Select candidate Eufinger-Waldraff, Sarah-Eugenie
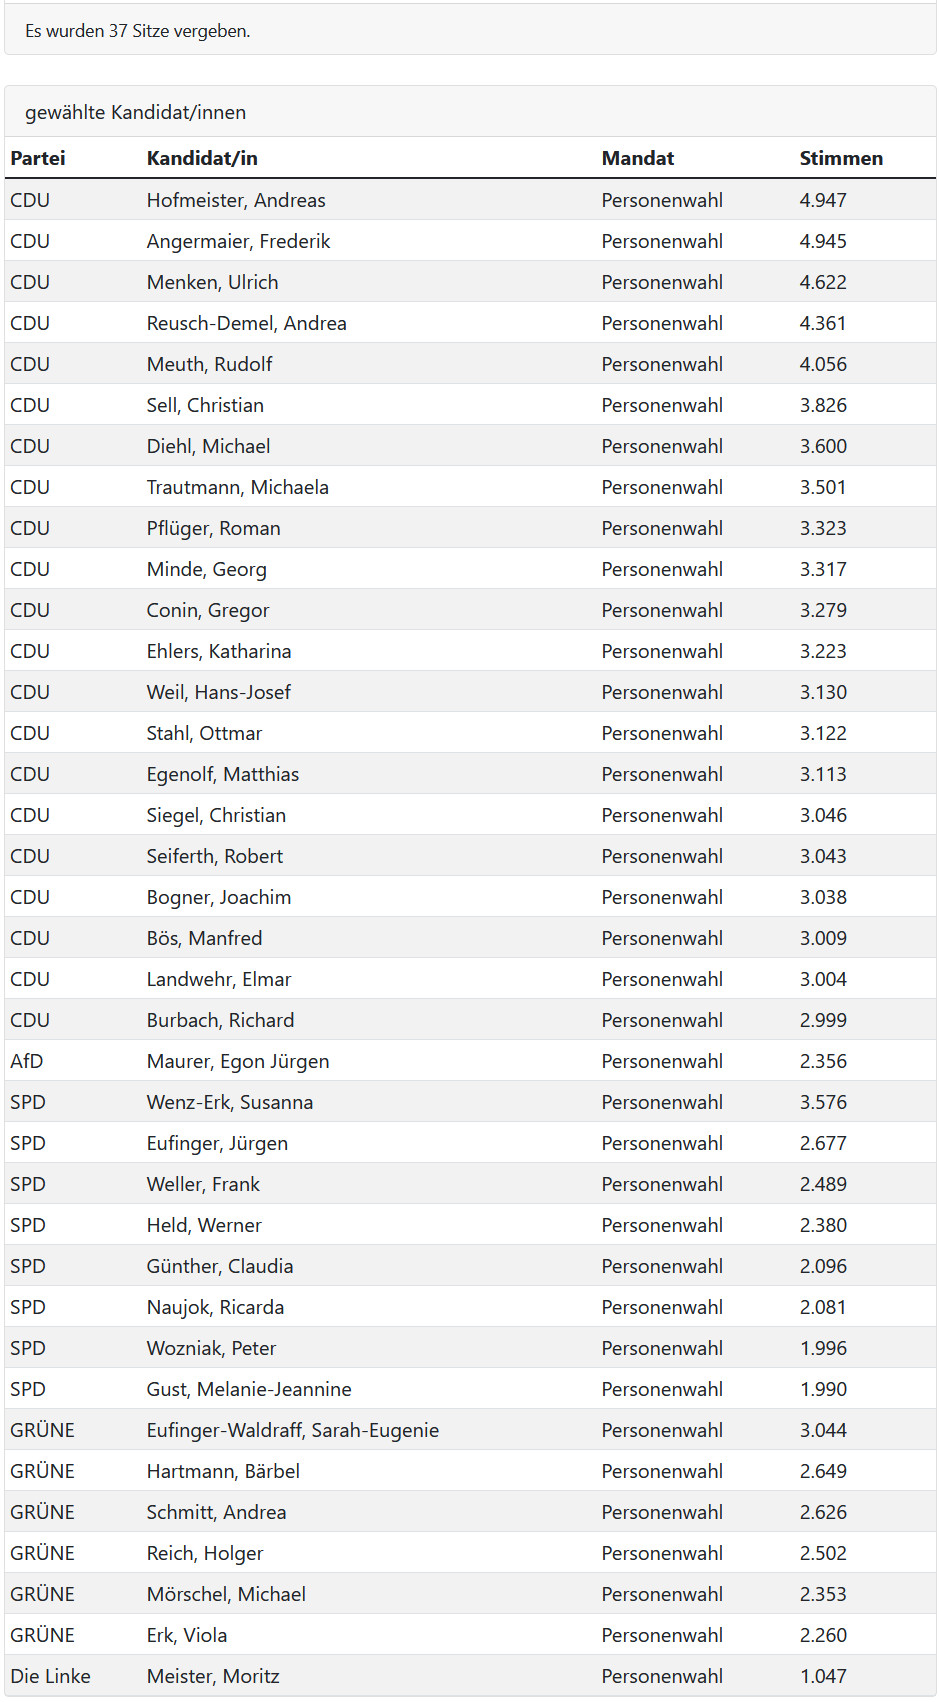The image size is (939, 1702). click(293, 1430)
